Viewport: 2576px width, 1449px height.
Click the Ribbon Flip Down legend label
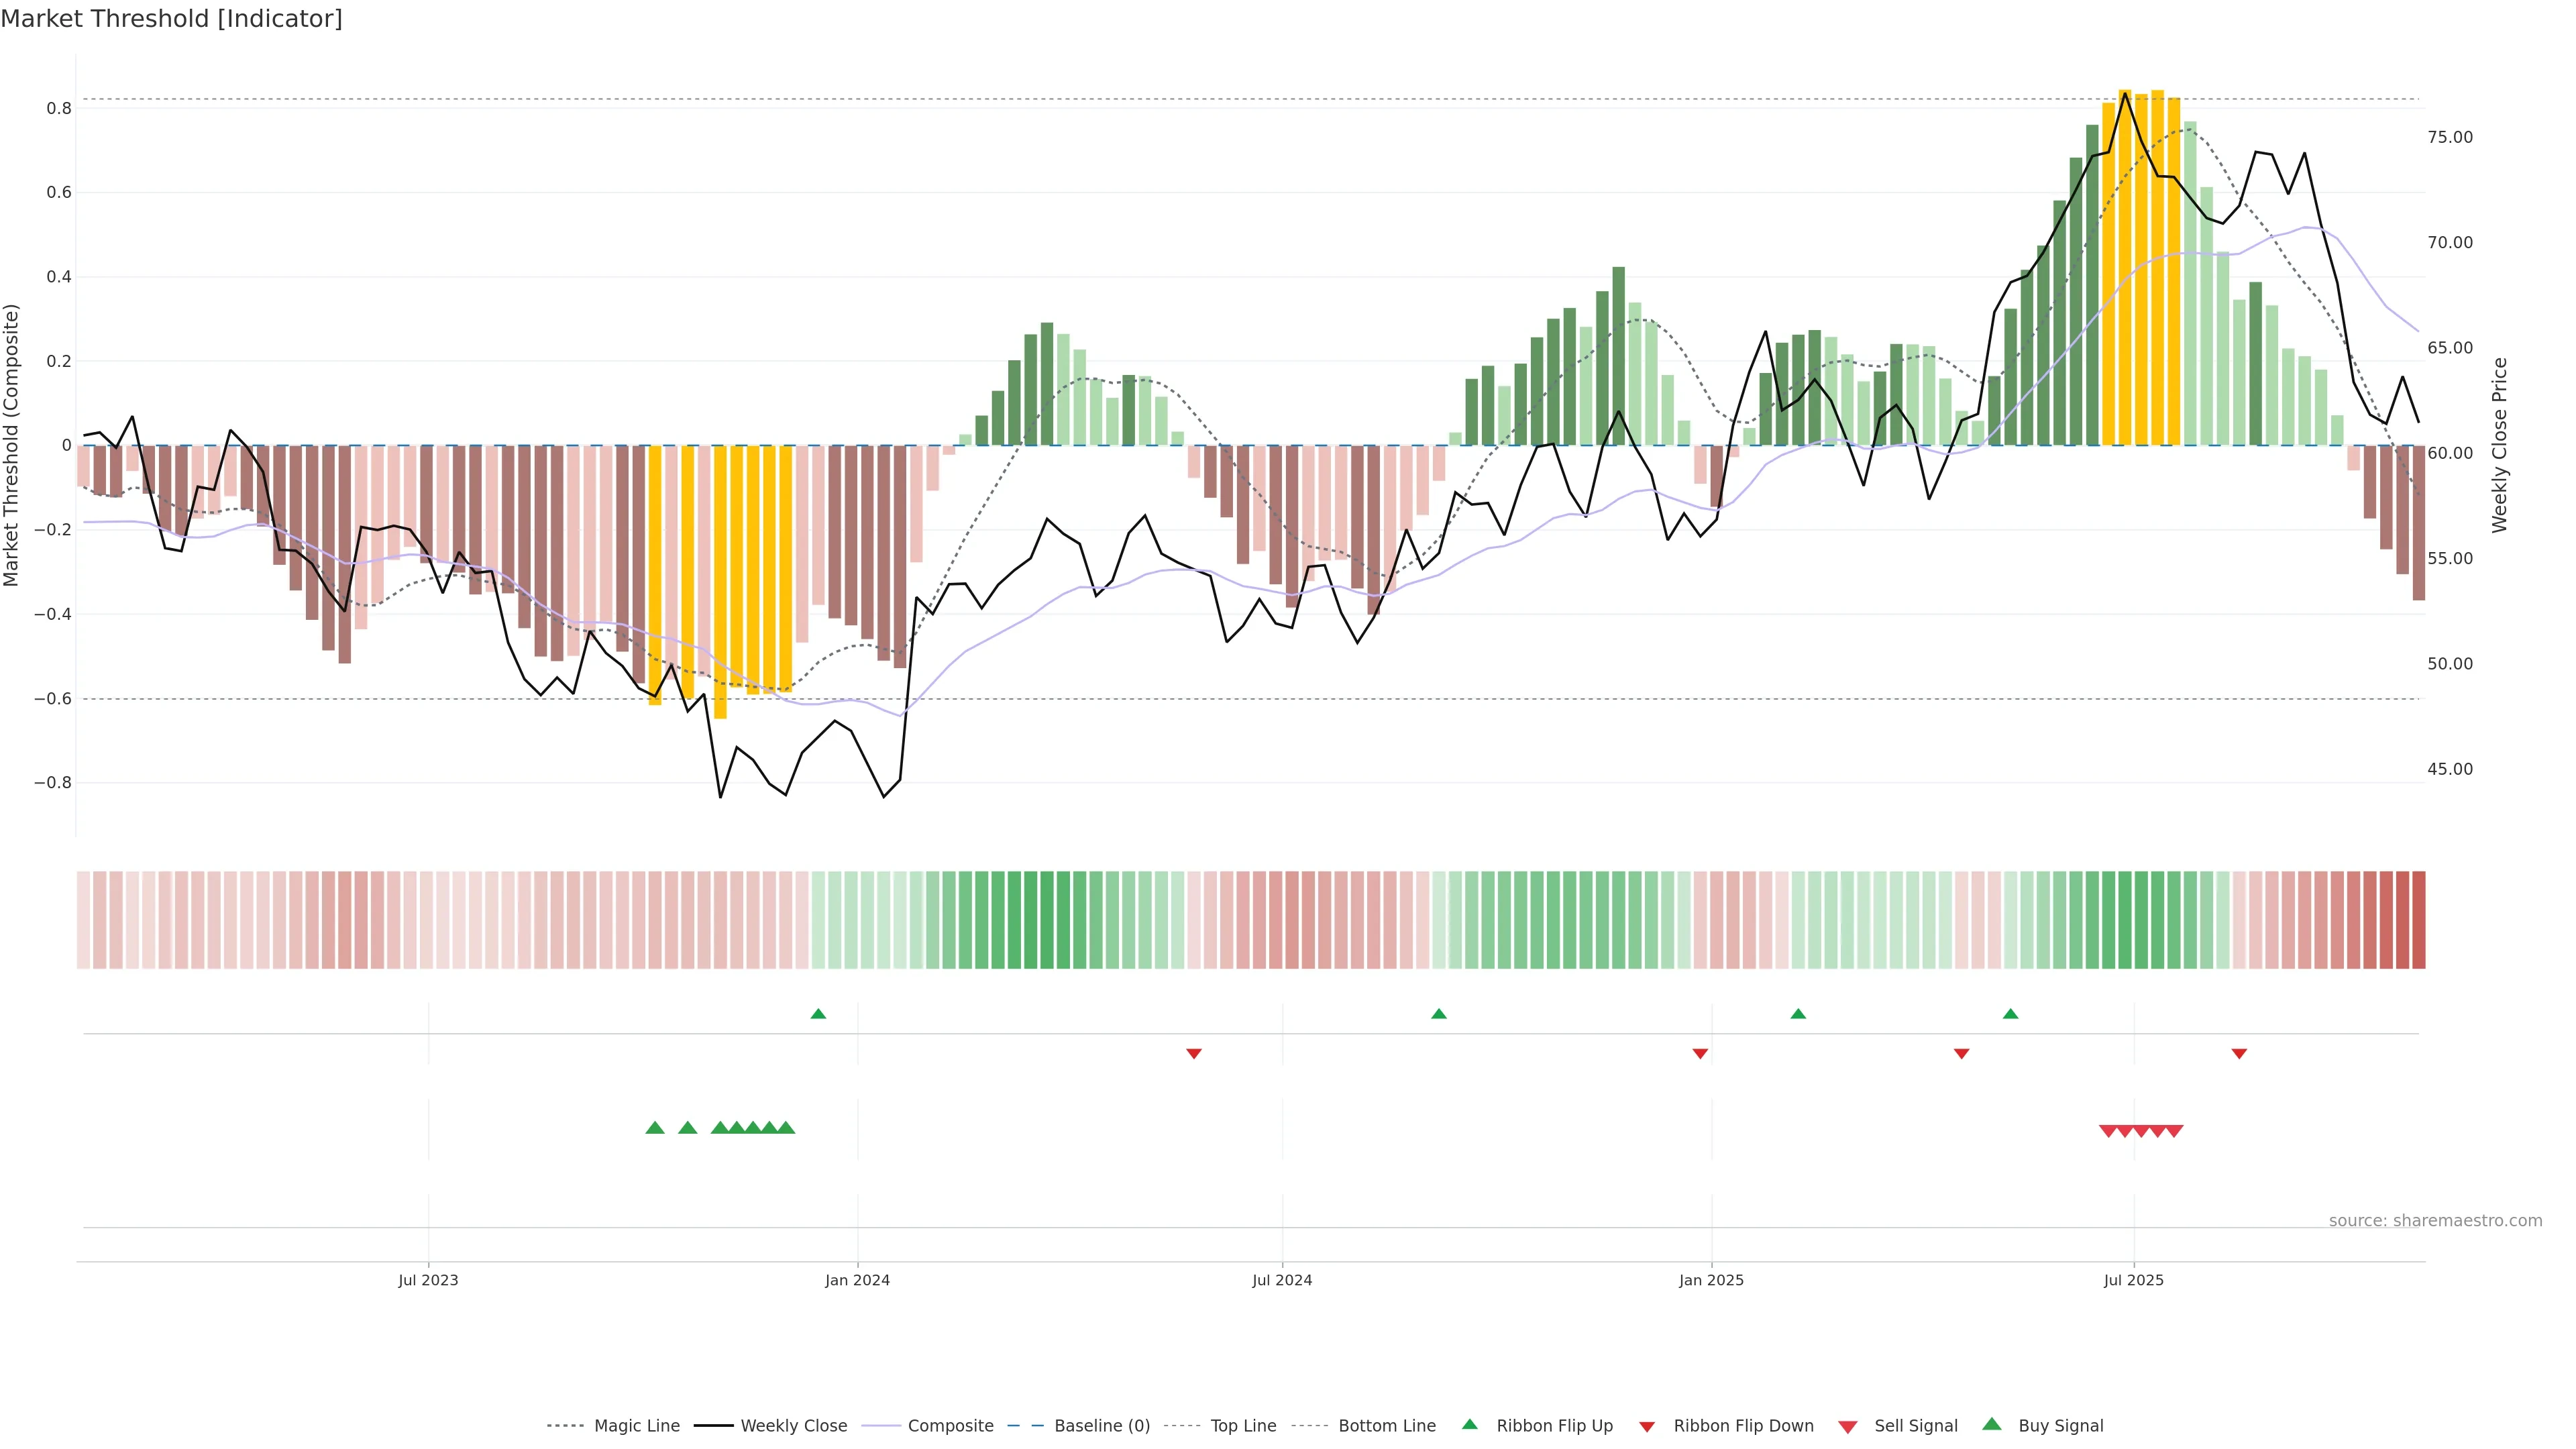[1743, 1426]
